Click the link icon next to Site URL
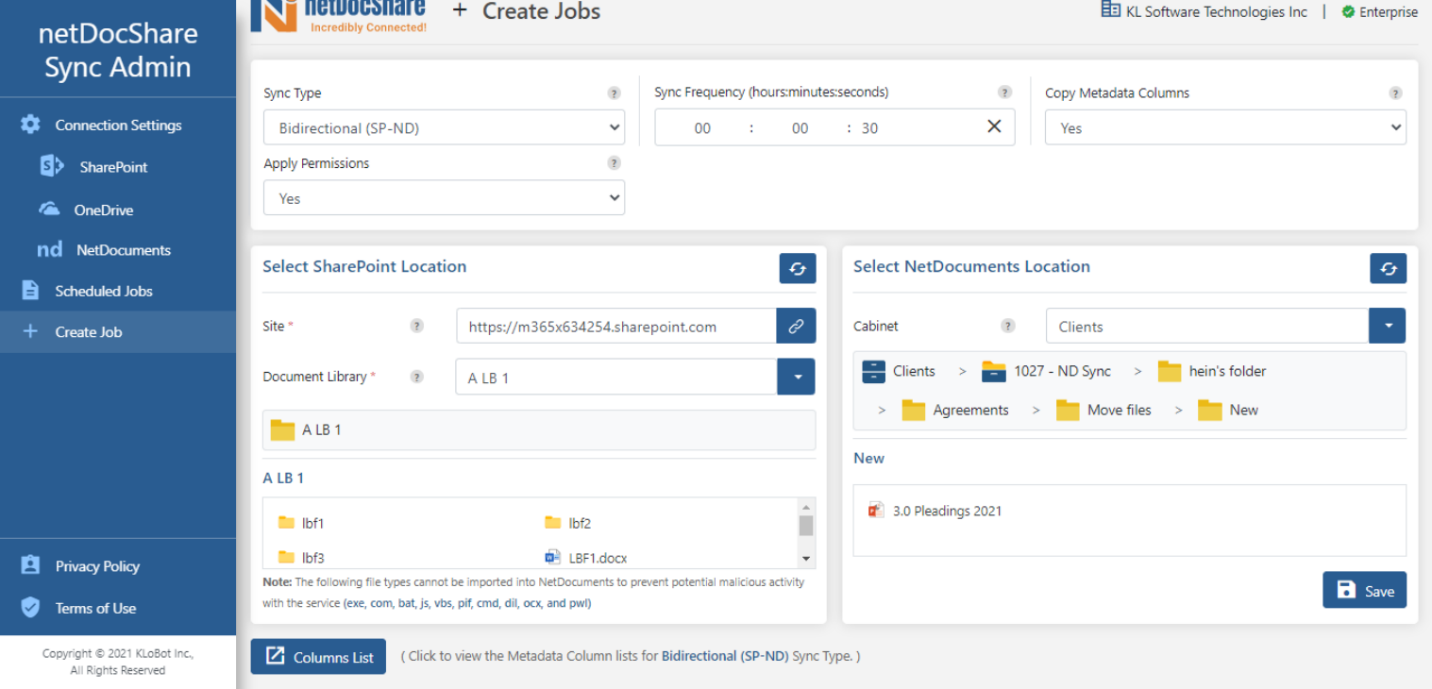 [x=796, y=326]
